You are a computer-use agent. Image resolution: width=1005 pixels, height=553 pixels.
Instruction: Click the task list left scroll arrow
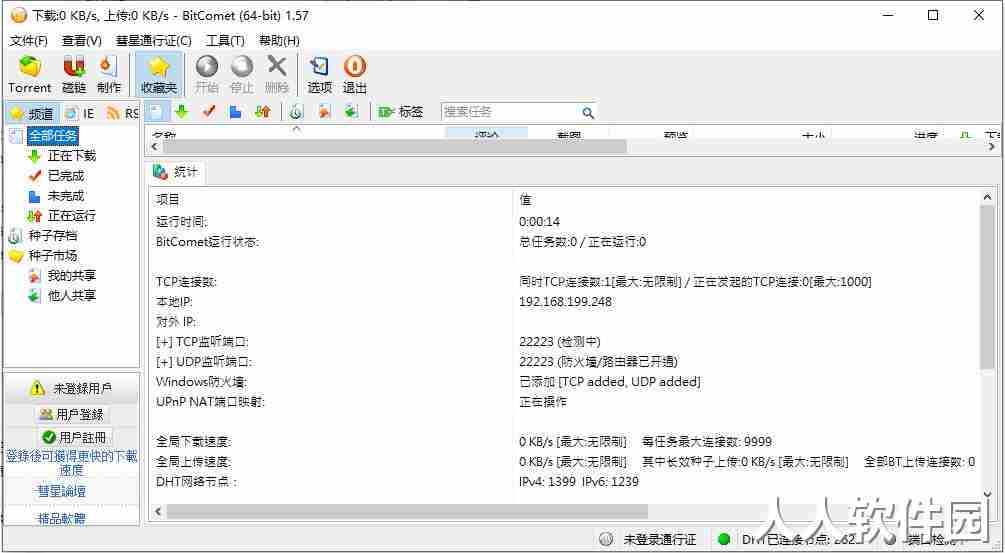coord(154,147)
